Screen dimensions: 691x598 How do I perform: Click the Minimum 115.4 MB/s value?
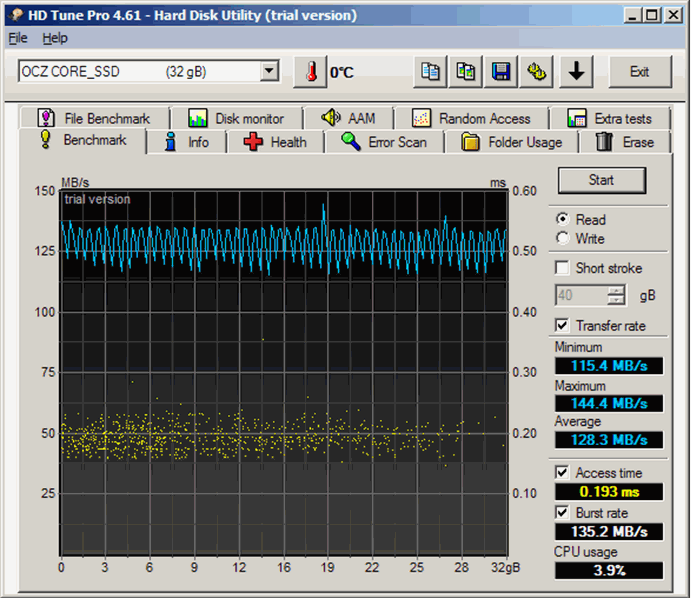pos(609,366)
